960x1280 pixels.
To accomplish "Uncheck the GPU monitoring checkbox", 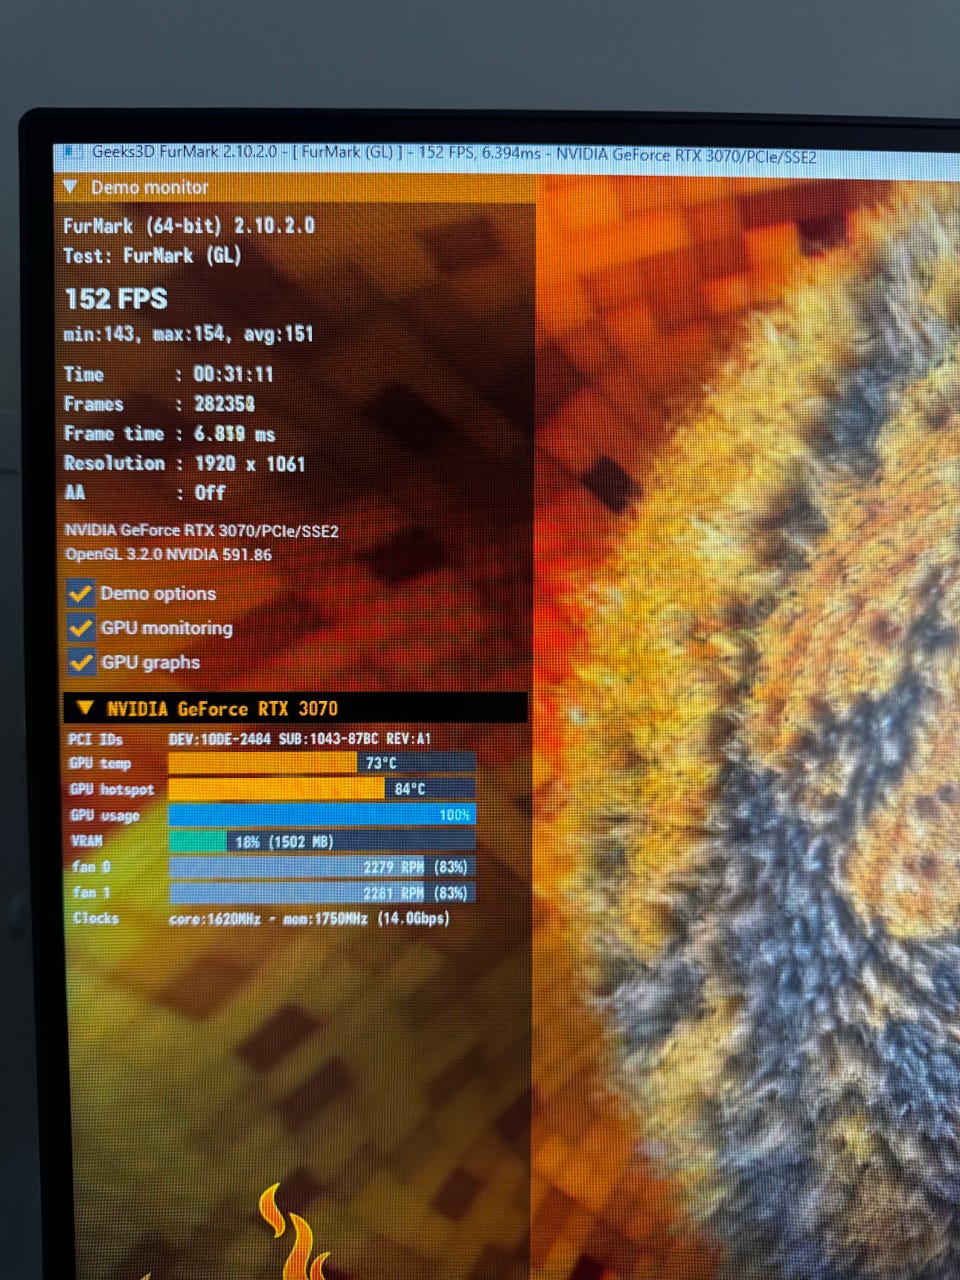I will point(80,628).
